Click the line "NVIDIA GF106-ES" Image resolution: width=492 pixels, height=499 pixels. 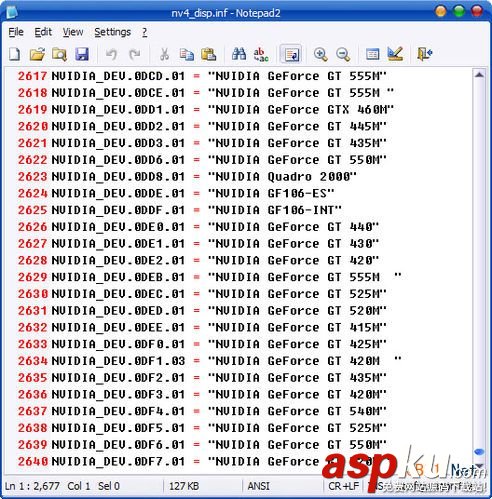(x=193, y=193)
